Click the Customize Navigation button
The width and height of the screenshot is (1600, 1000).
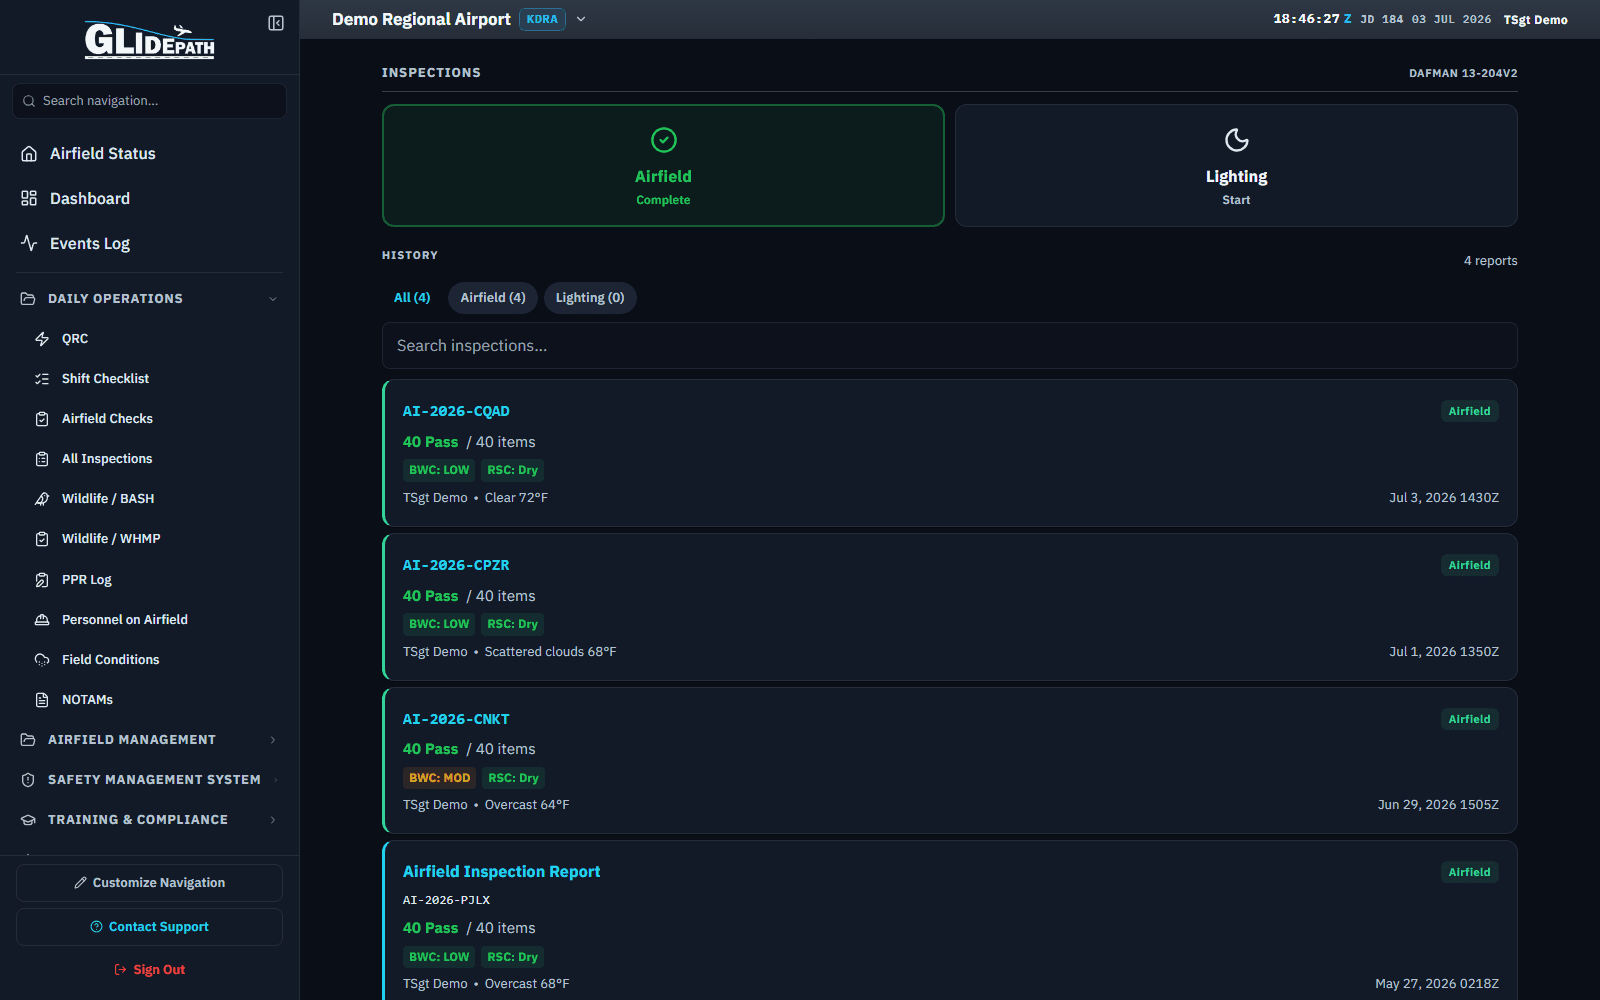tap(149, 883)
